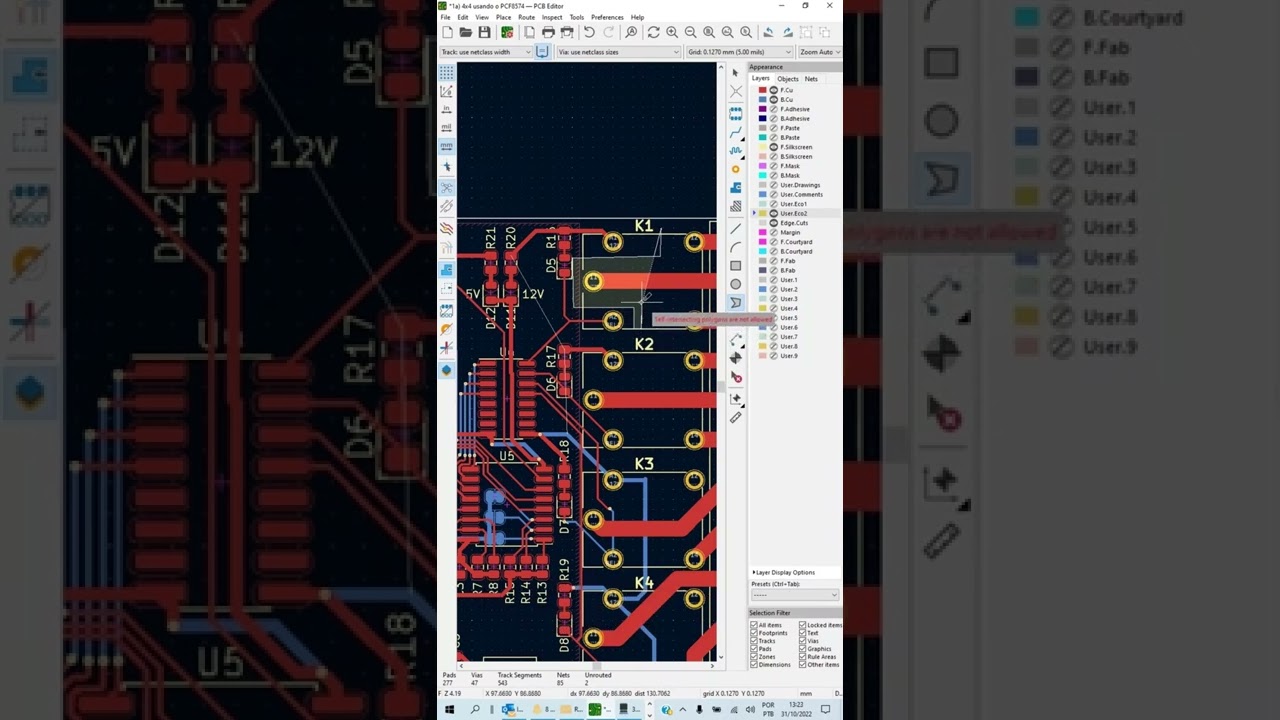1280x720 pixels.
Task: Select the Measure ruler tool
Action: click(x=736, y=417)
